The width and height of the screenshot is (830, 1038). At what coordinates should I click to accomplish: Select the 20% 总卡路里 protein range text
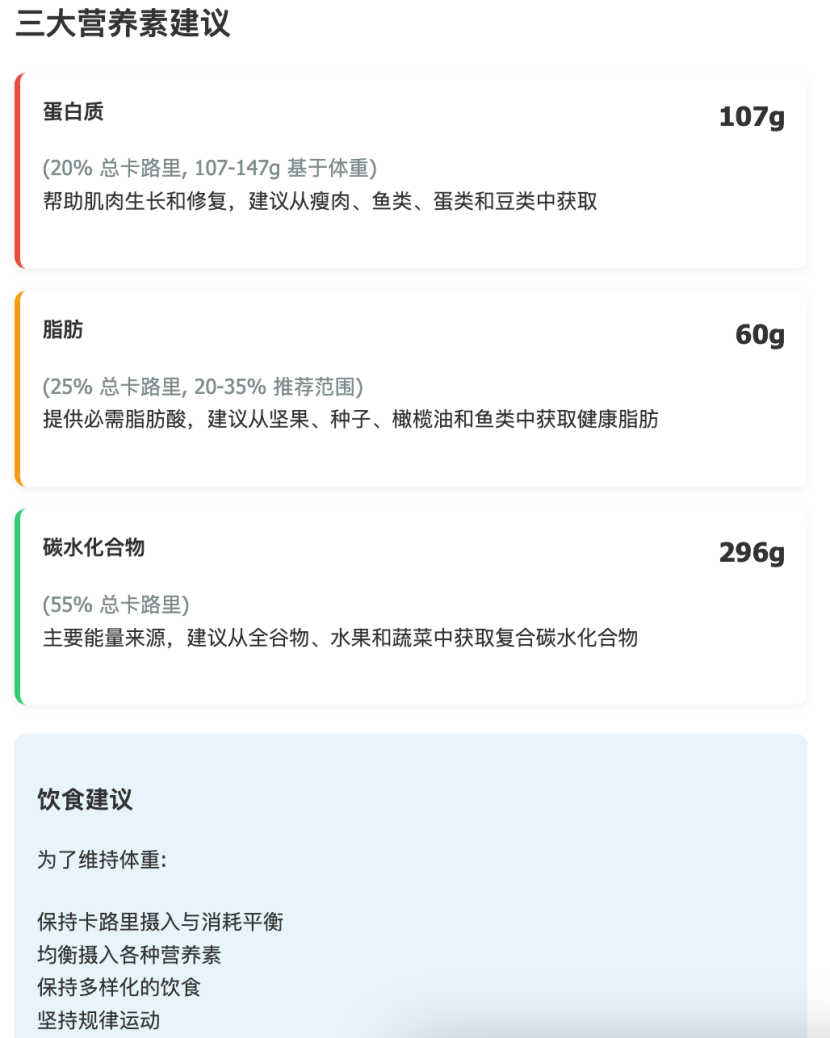210,168
